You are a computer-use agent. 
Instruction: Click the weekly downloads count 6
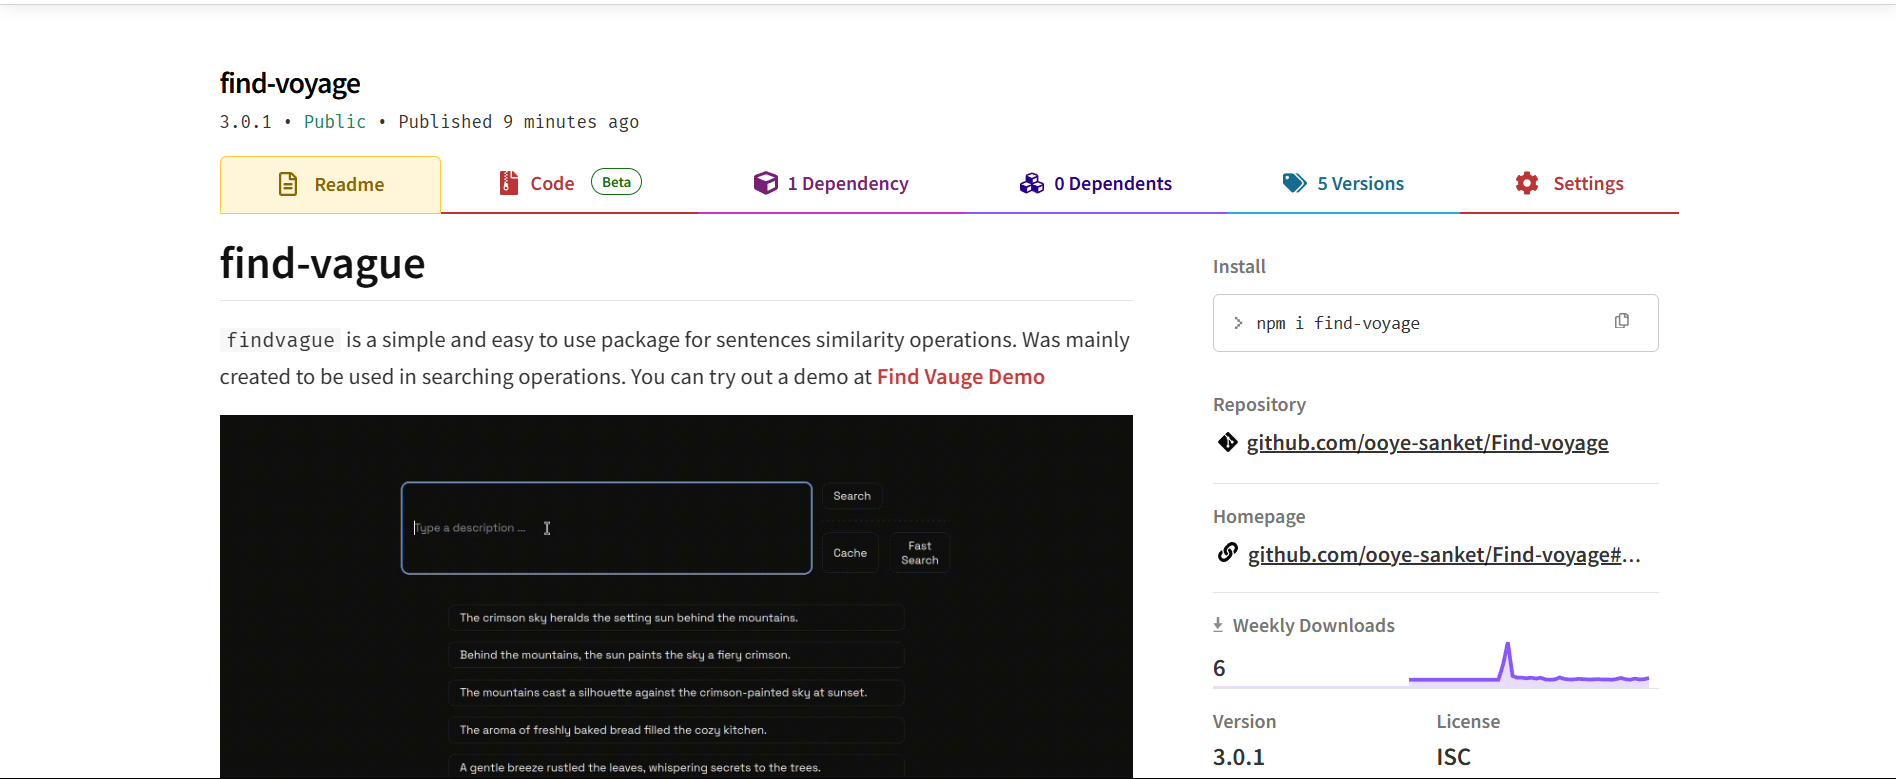[1219, 668]
